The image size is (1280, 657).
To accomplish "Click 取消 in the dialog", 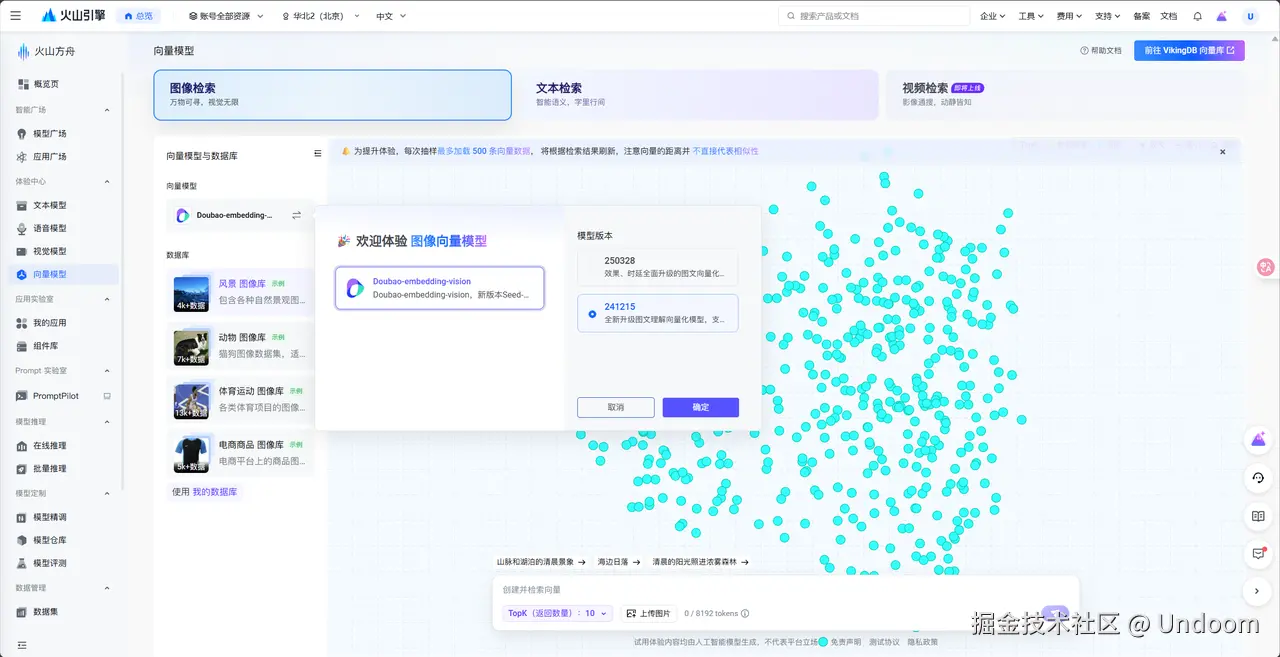I will click(x=616, y=407).
